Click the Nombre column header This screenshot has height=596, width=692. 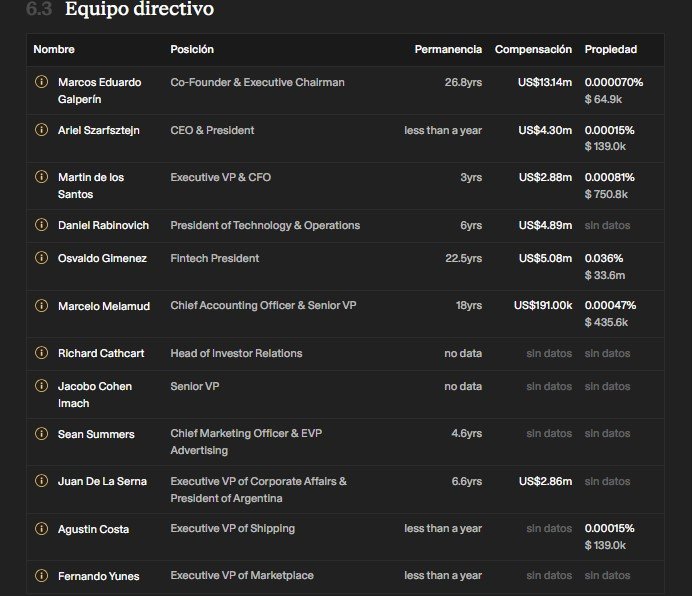pyautogui.click(x=54, y=49)
